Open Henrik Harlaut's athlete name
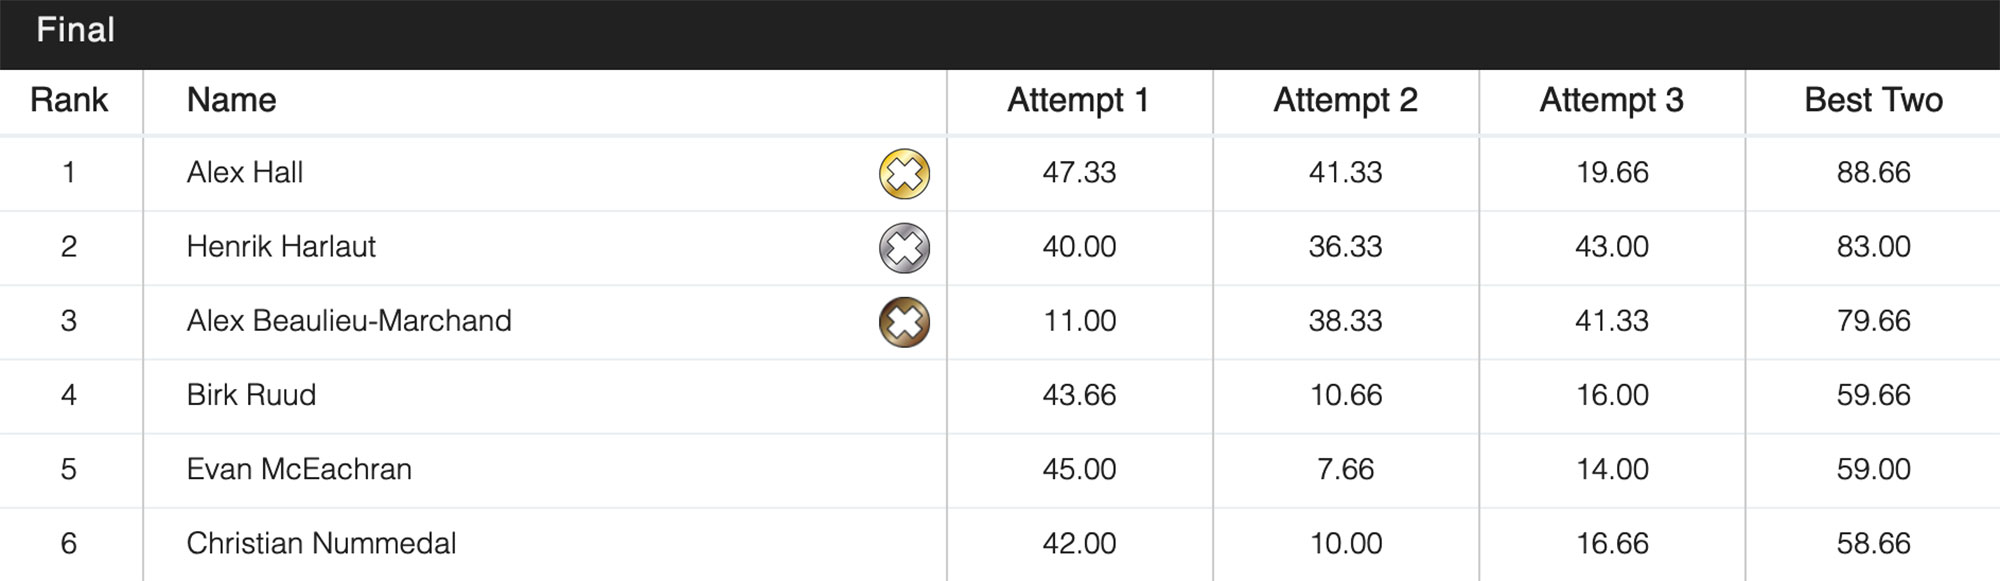2000x581 pixels. click(281, 246)
